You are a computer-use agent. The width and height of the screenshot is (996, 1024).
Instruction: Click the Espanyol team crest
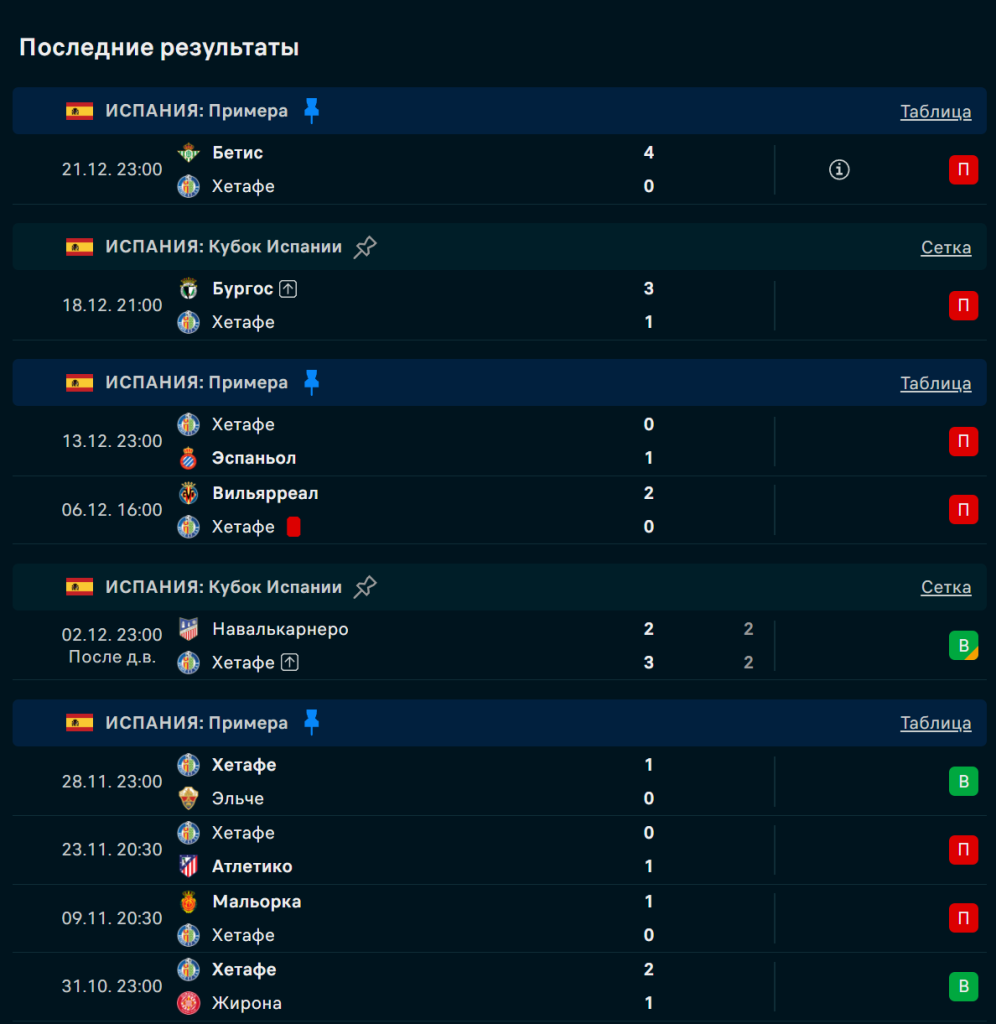(x=188, y=459)
